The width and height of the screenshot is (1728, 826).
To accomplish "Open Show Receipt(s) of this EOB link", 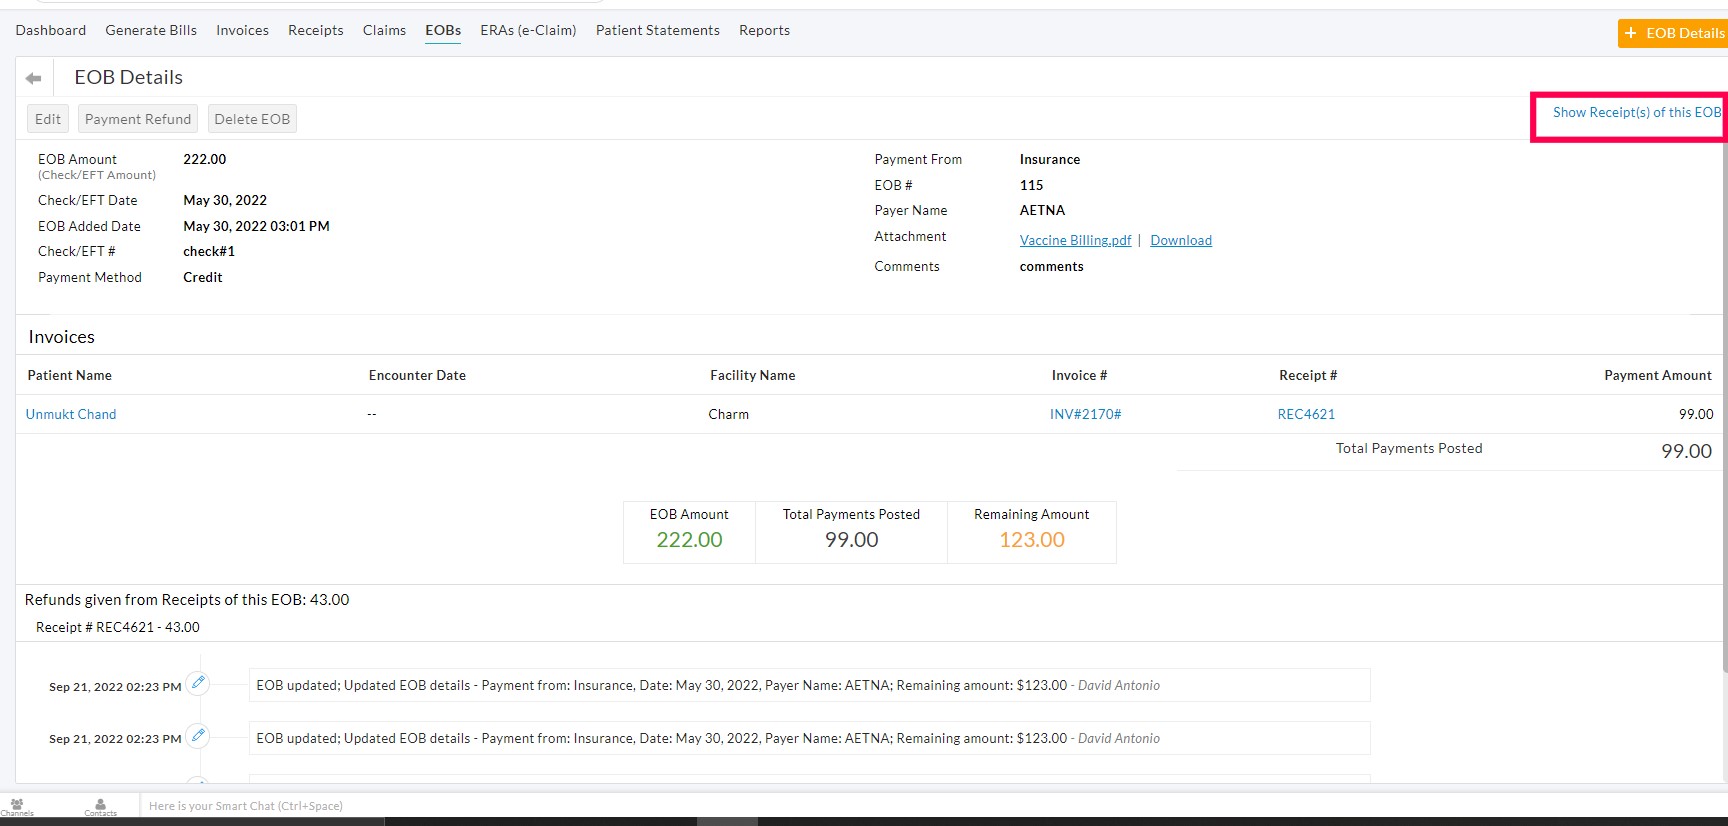I will tap(1636, 112).
